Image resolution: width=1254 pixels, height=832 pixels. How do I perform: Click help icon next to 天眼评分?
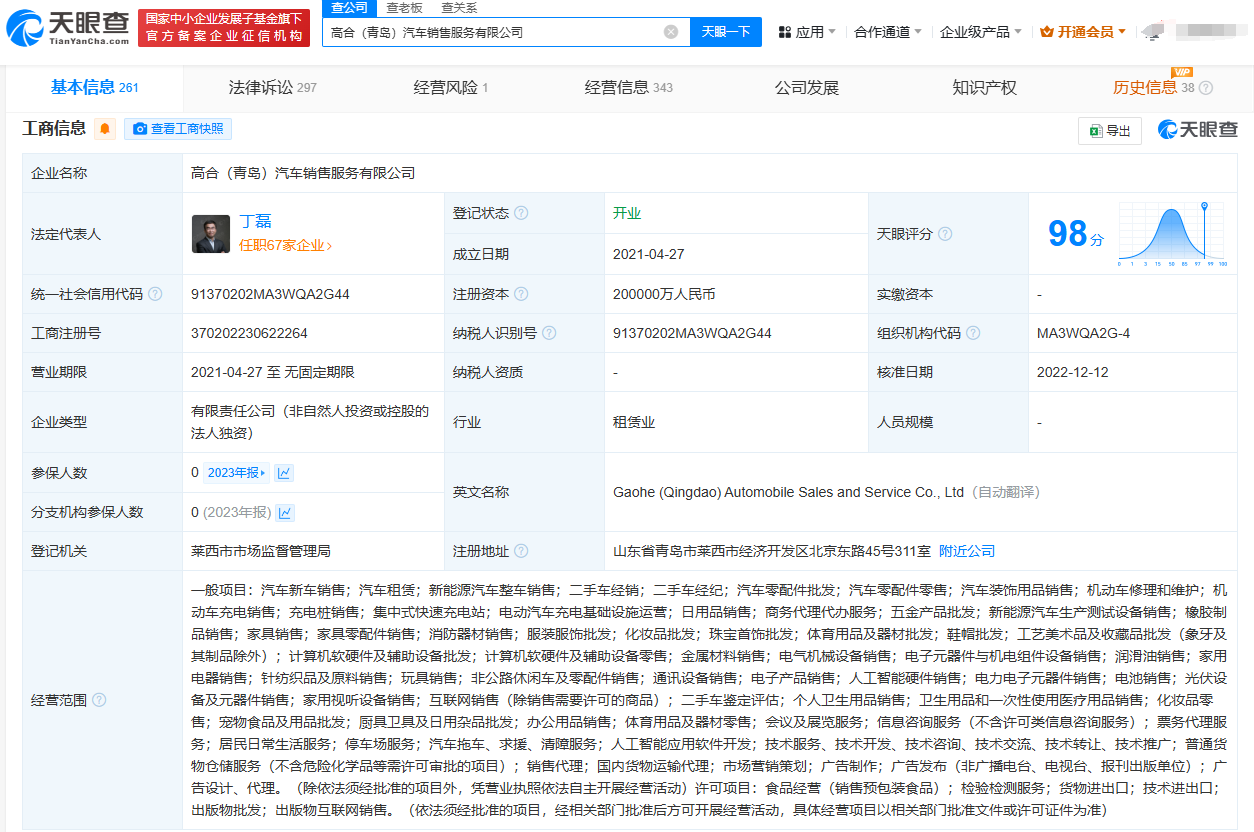tap(945, 234)
